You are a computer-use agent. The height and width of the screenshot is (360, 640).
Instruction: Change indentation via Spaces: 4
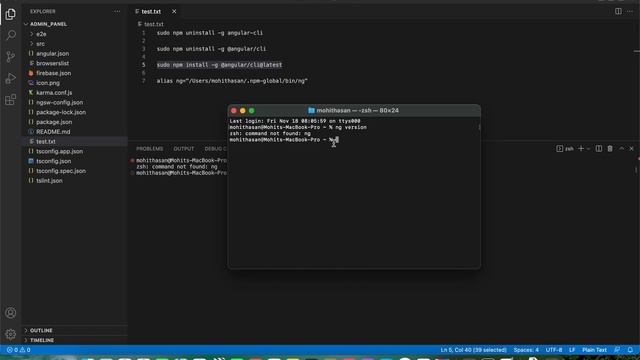[x=526, y=350]
